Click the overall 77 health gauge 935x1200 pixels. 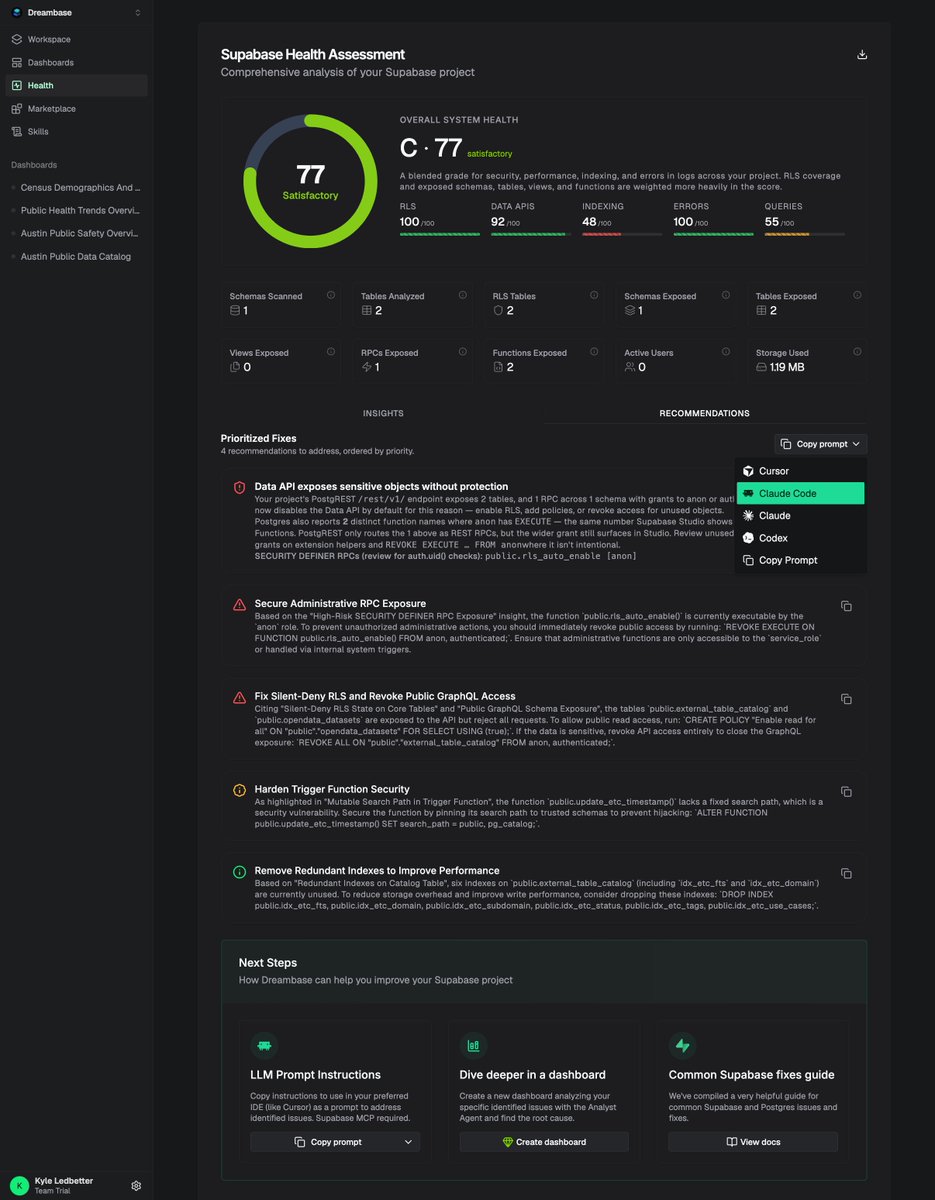(x=309, y=181)
